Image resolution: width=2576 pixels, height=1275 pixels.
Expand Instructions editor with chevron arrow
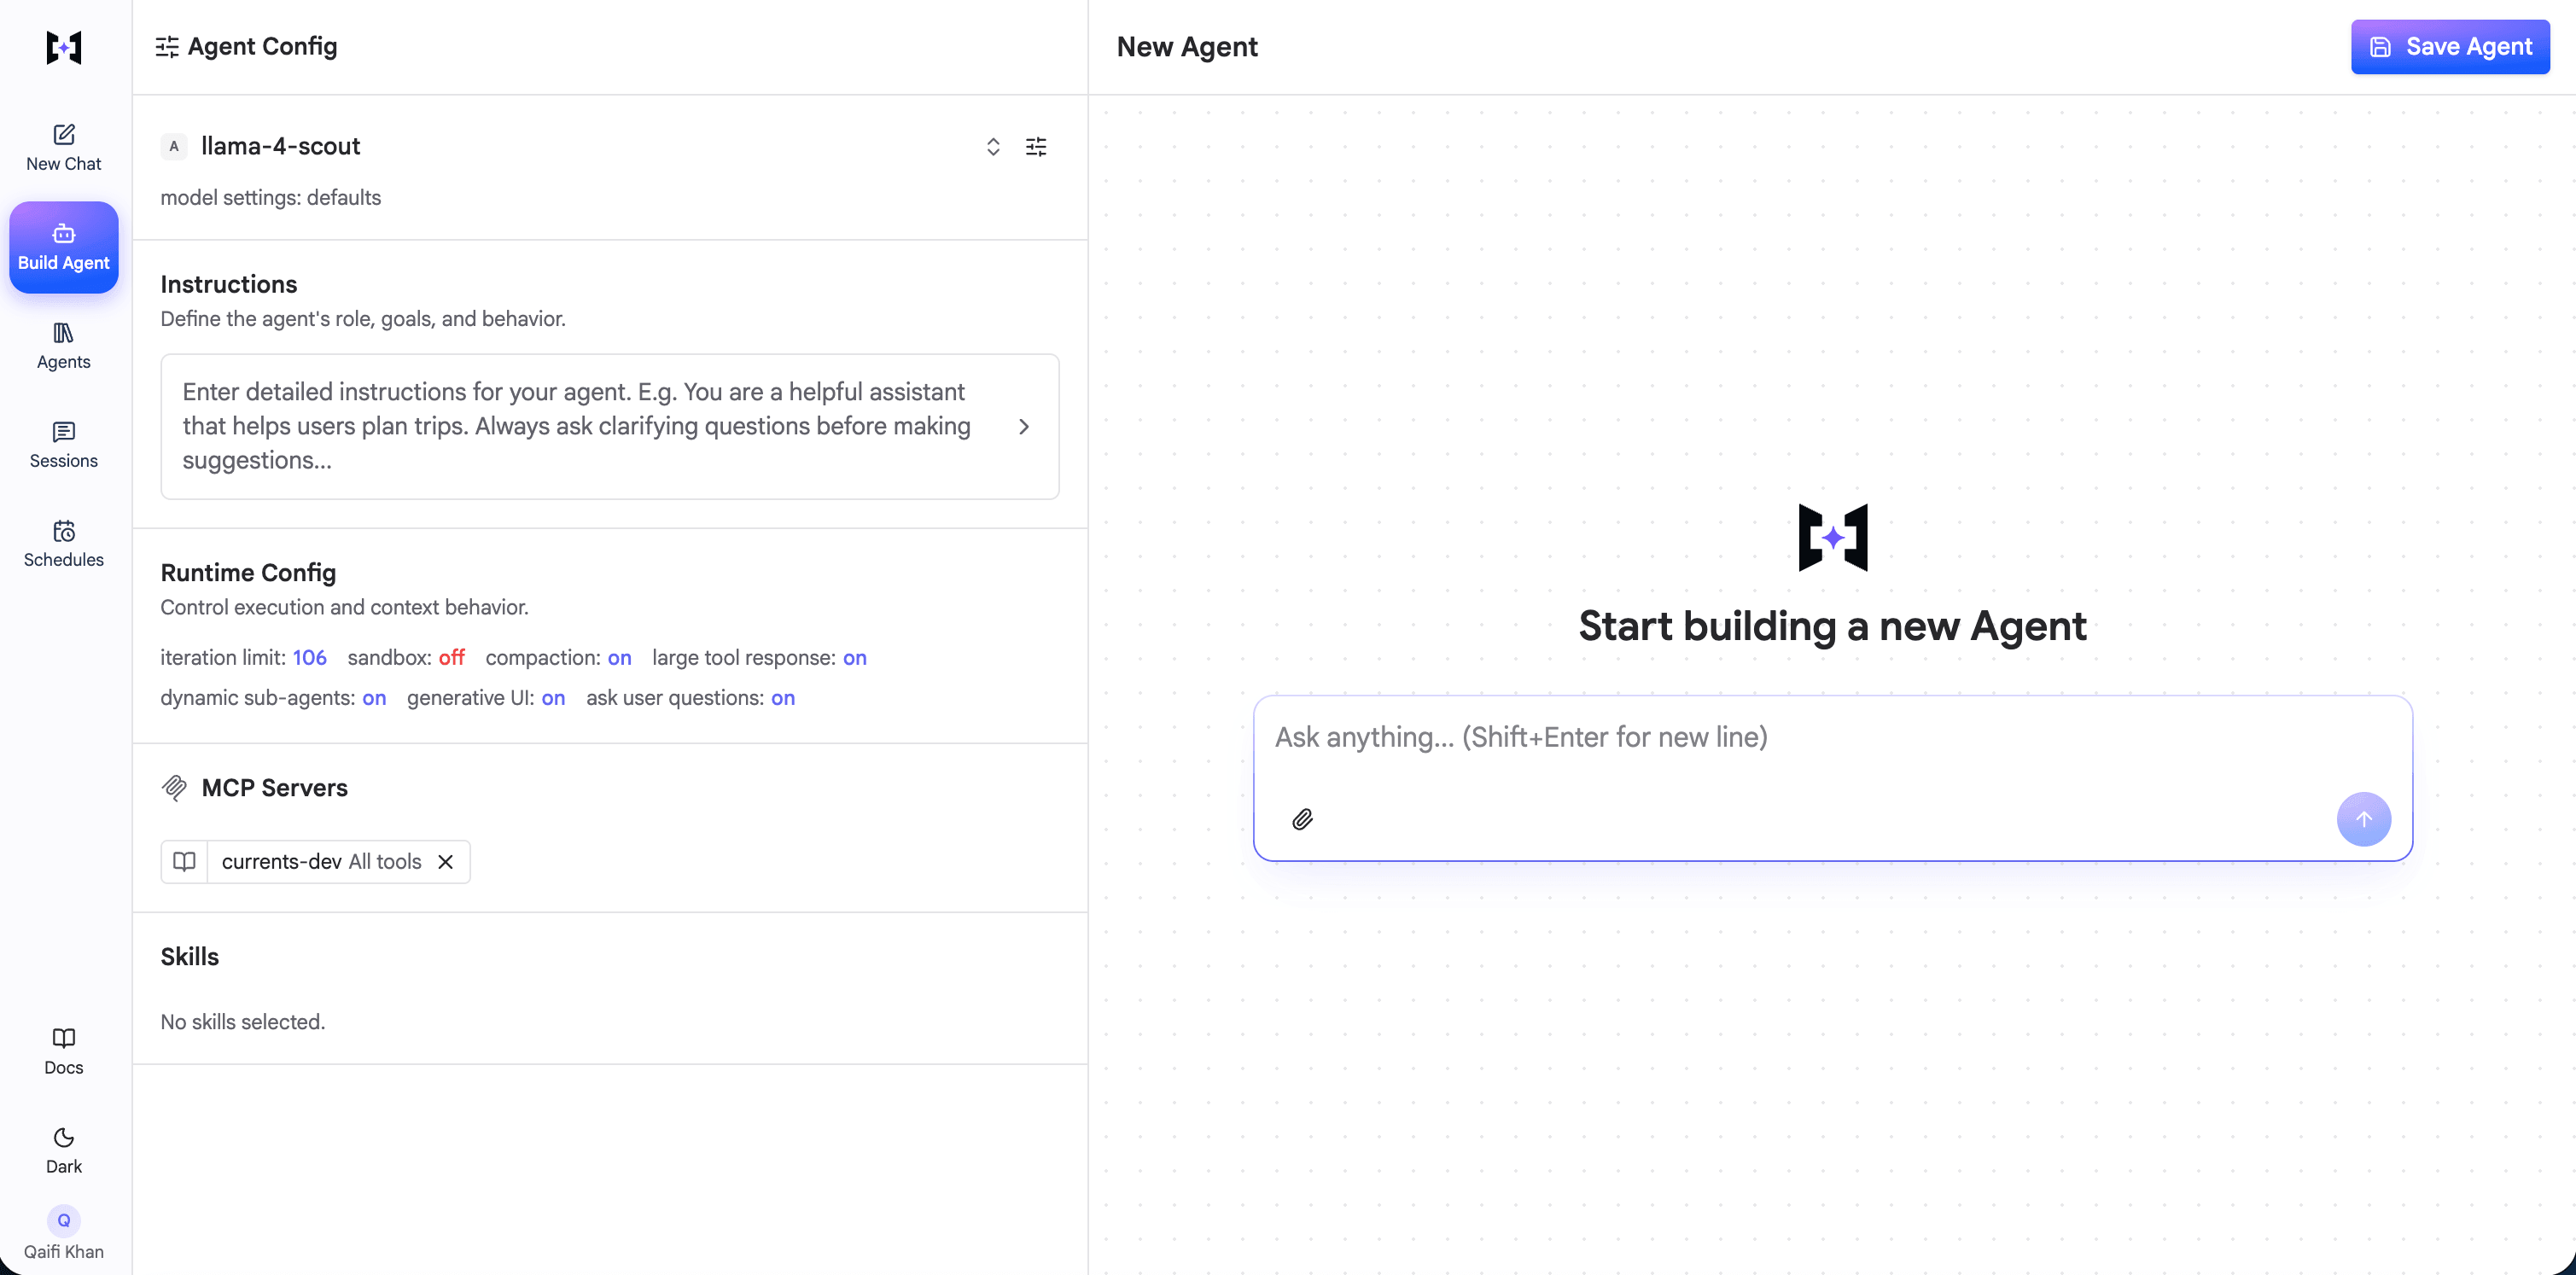[x=1024, y=427]
